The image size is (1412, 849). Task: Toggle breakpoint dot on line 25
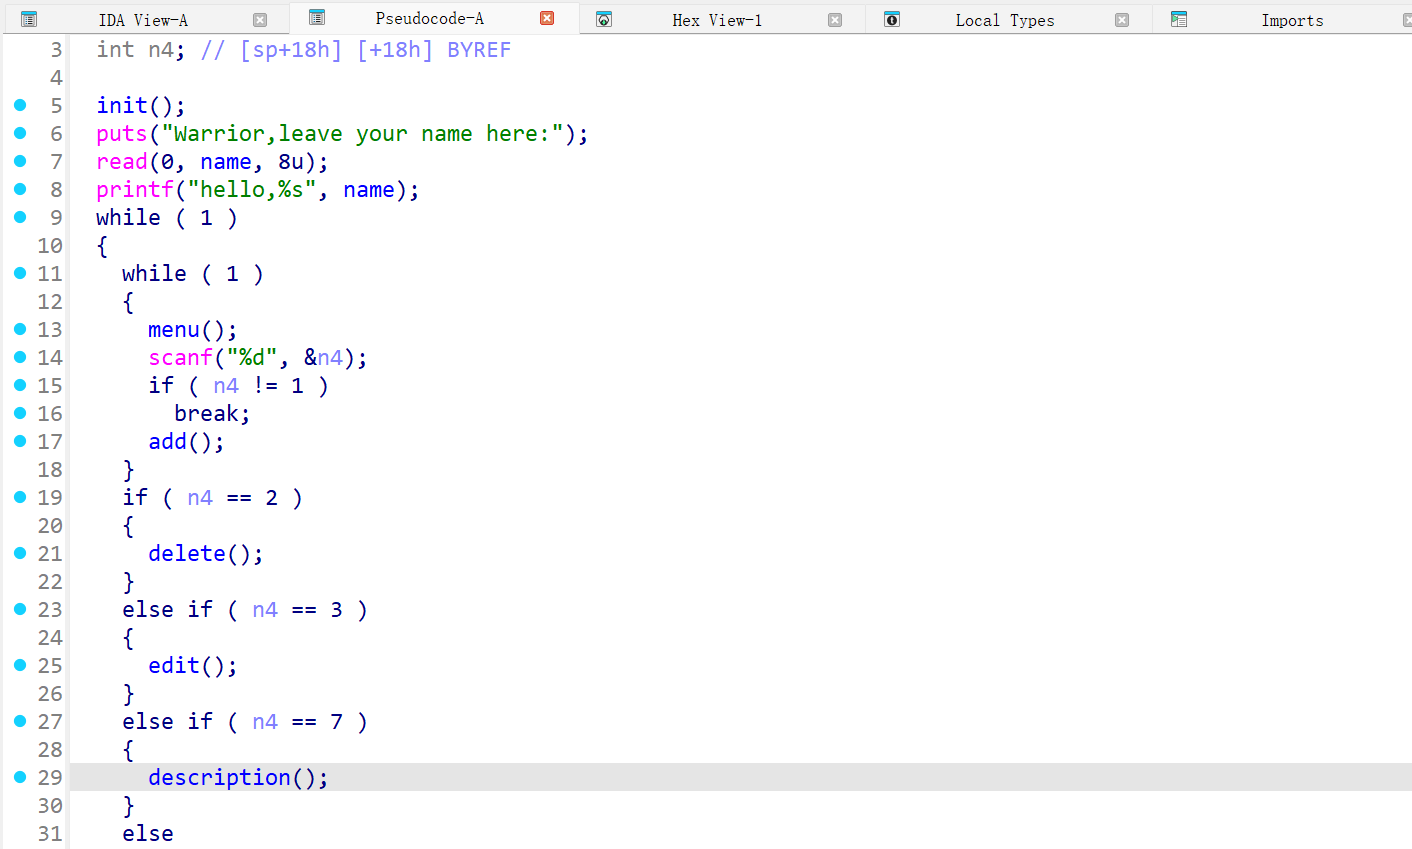(x=20, y=665)
